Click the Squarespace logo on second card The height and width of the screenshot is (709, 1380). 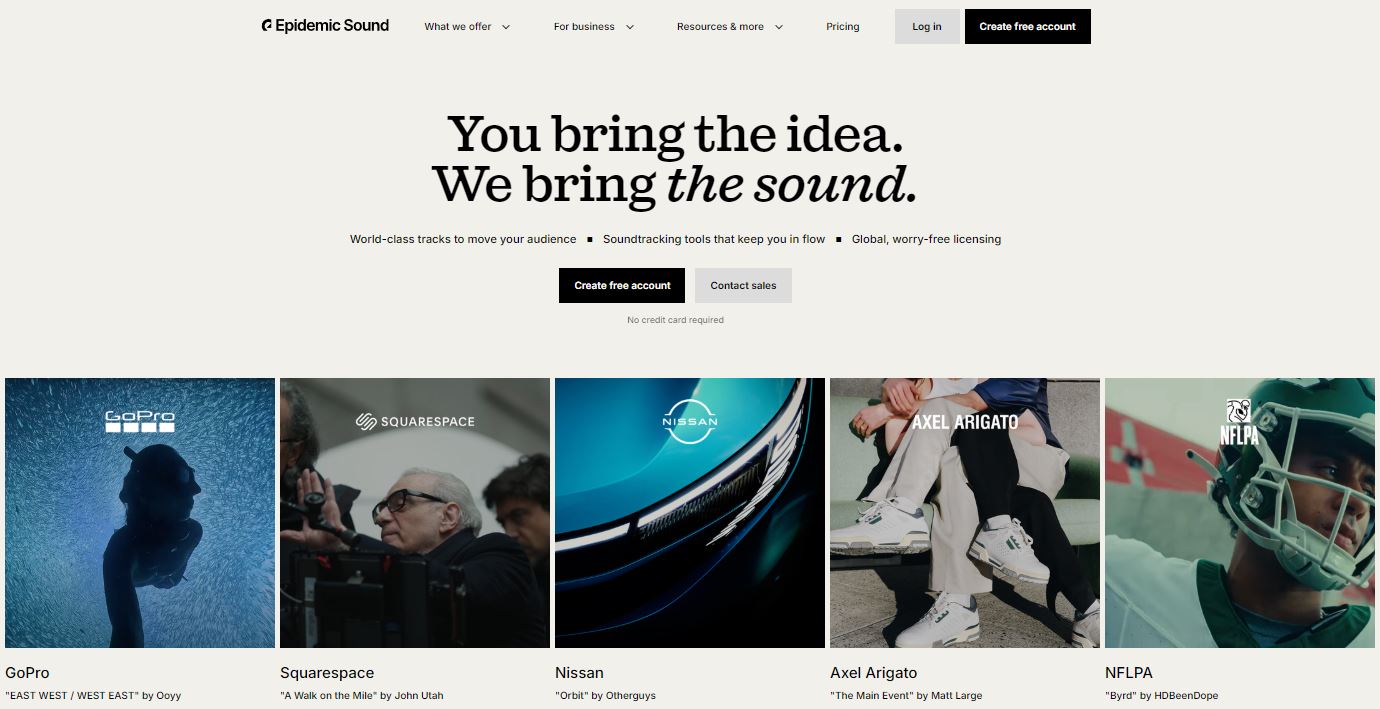coord(415,421)
